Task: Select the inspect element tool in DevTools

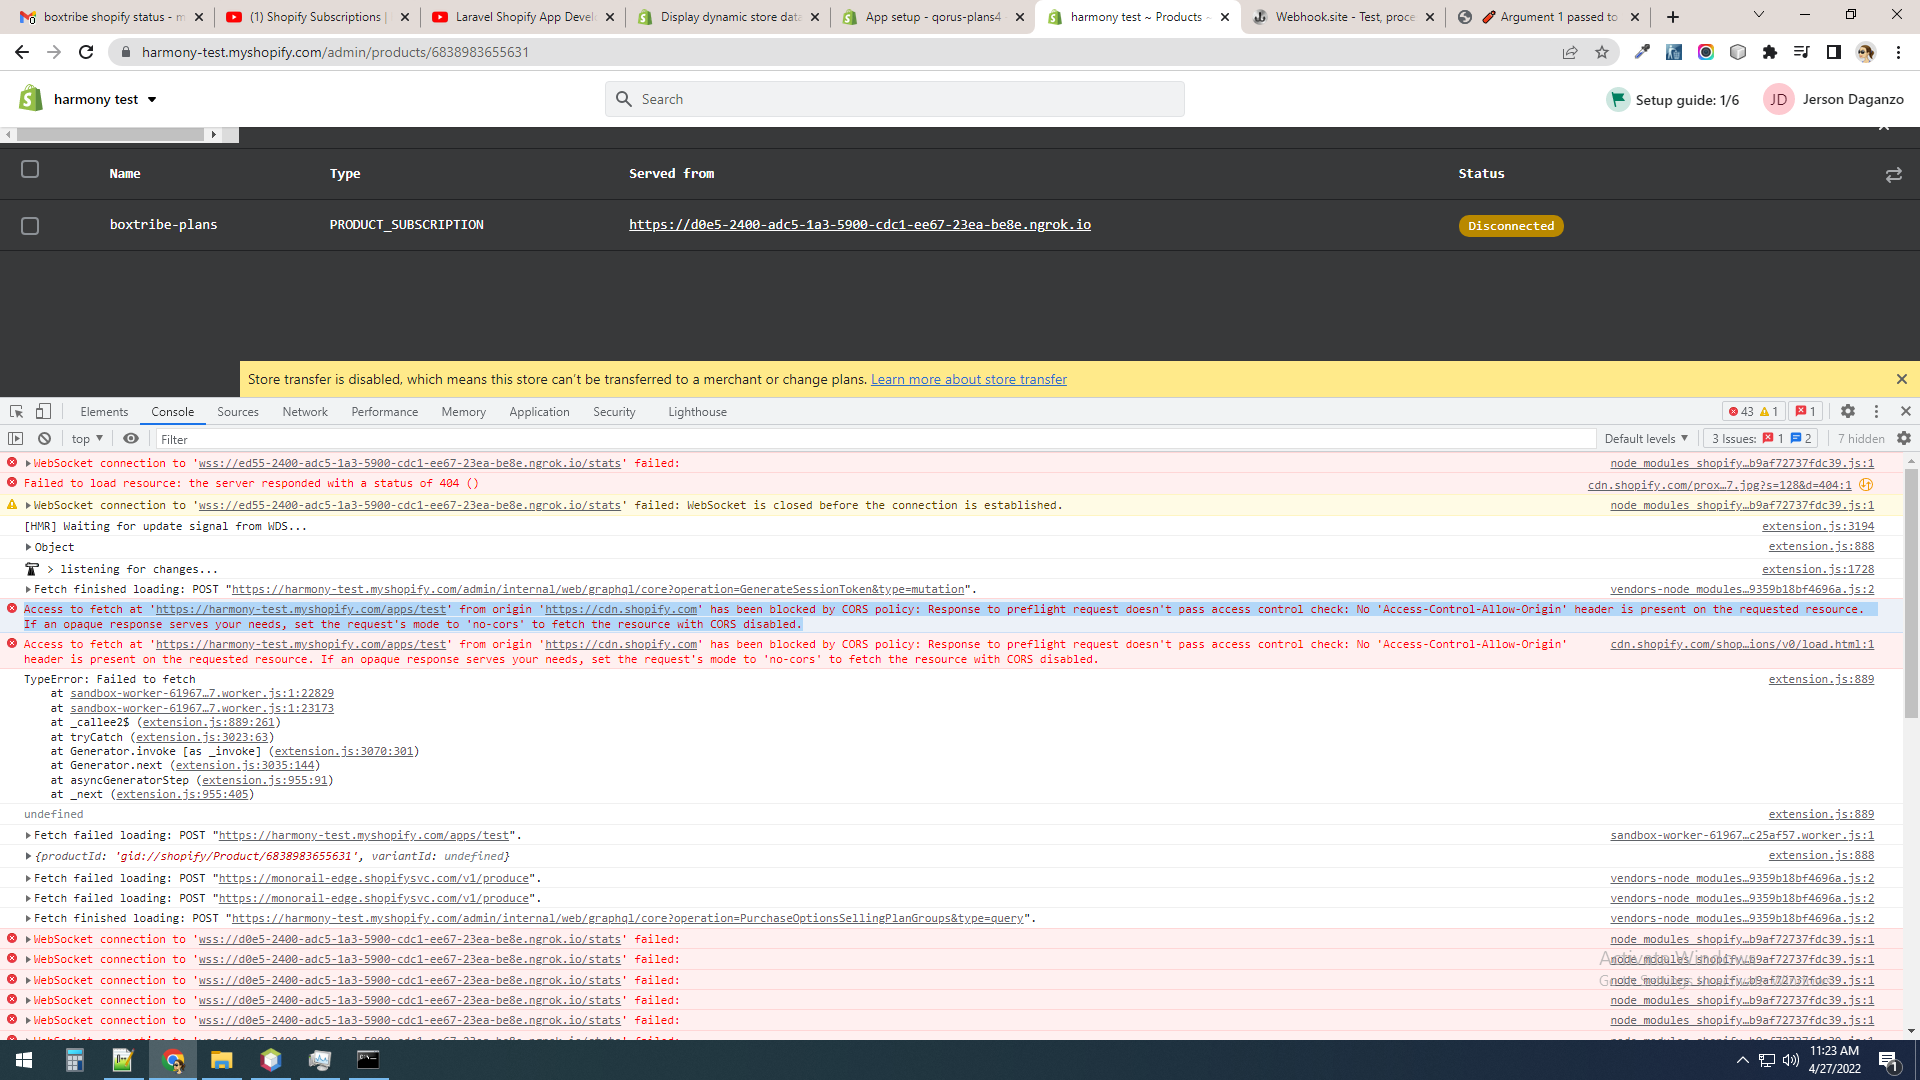Action: (15, 411)
